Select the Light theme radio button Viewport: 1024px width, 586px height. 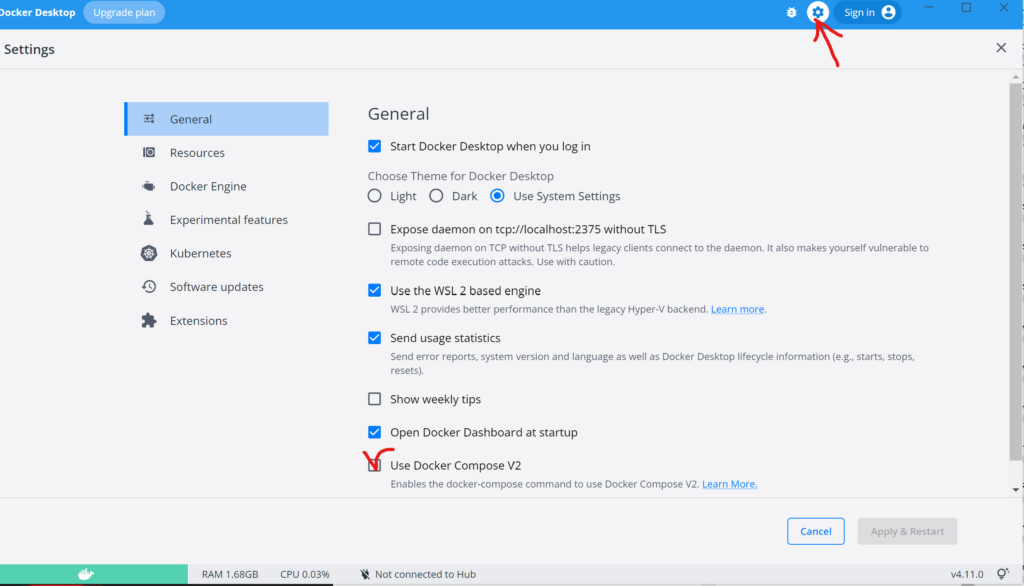pos(374,196)
